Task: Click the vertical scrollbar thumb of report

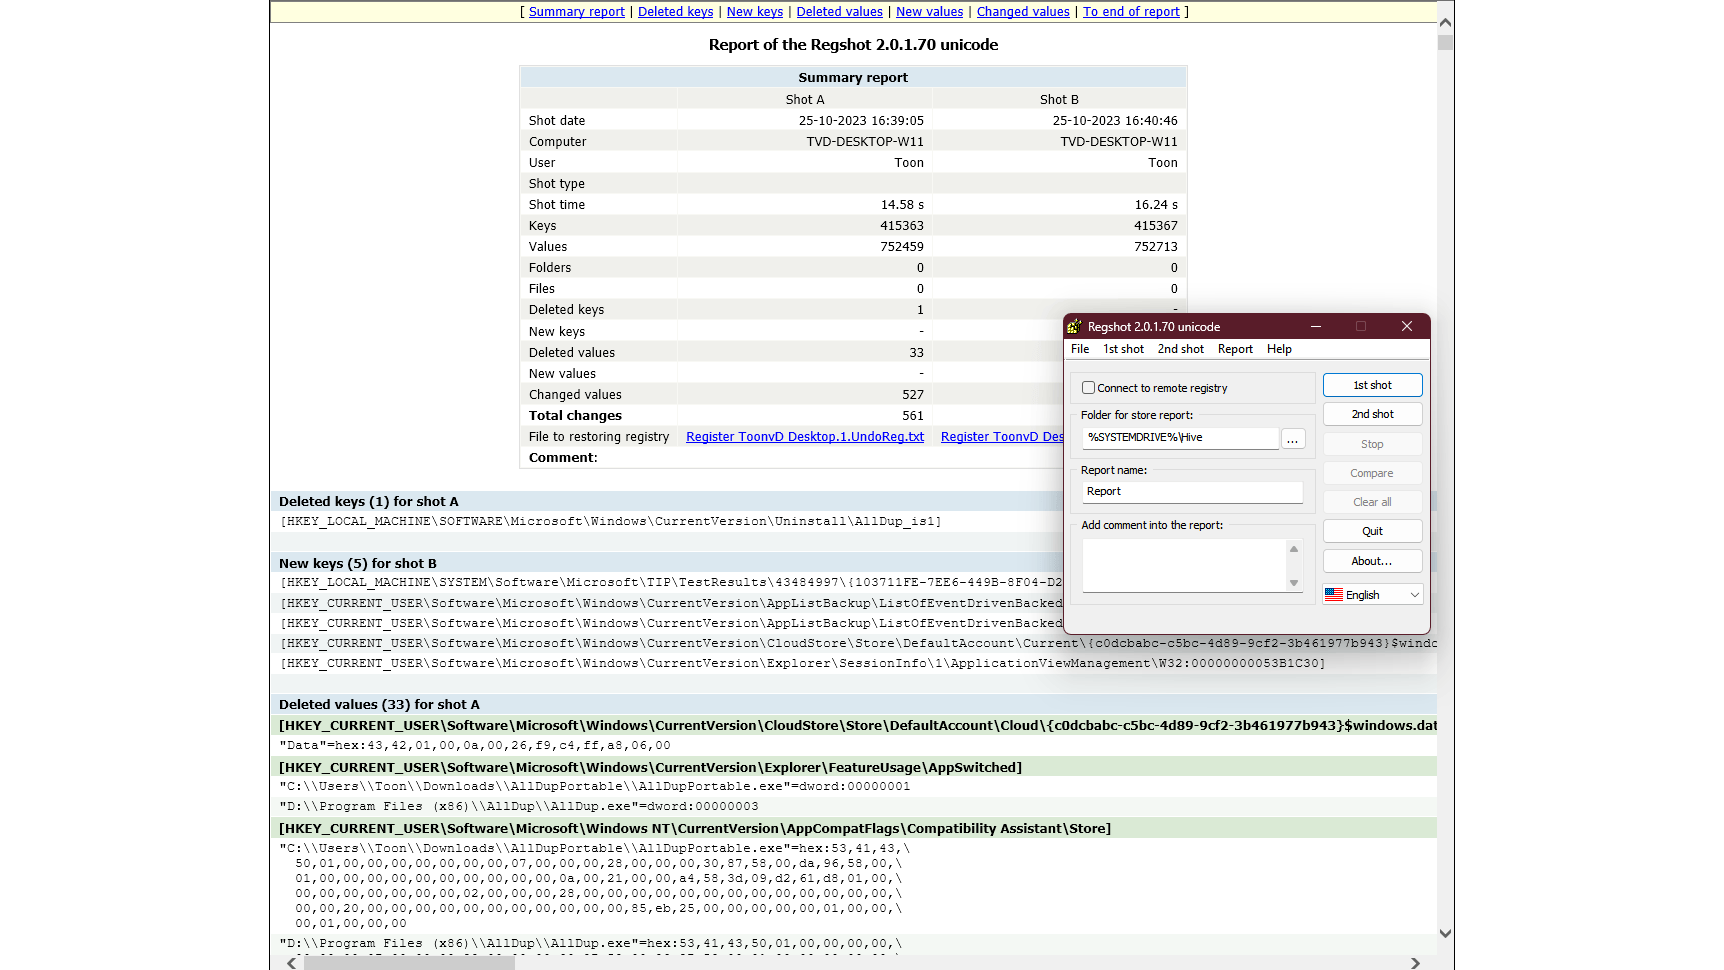Action: [x=1445, y=42]
